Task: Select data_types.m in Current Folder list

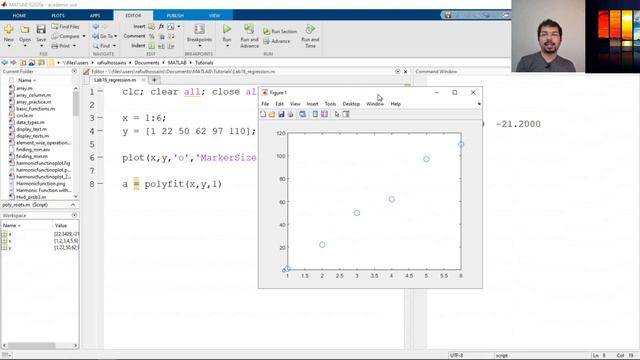Action: click(x=30, y=122)
